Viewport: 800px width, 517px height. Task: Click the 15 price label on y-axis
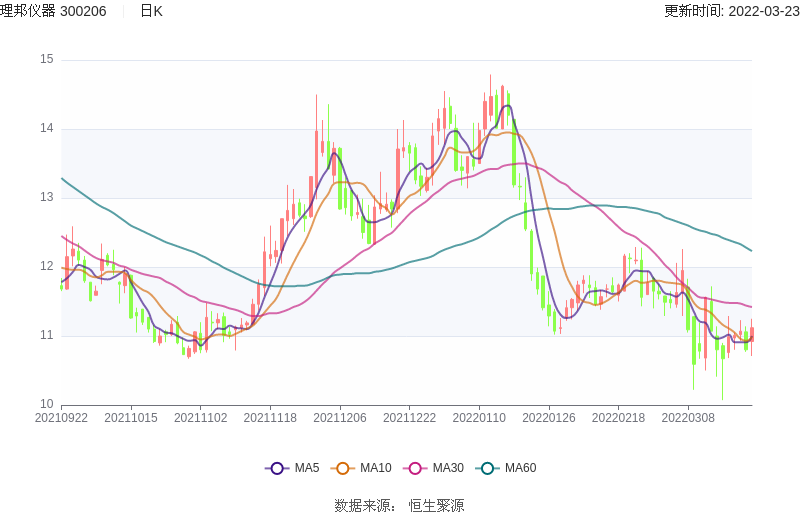click(x=46, y=59)
